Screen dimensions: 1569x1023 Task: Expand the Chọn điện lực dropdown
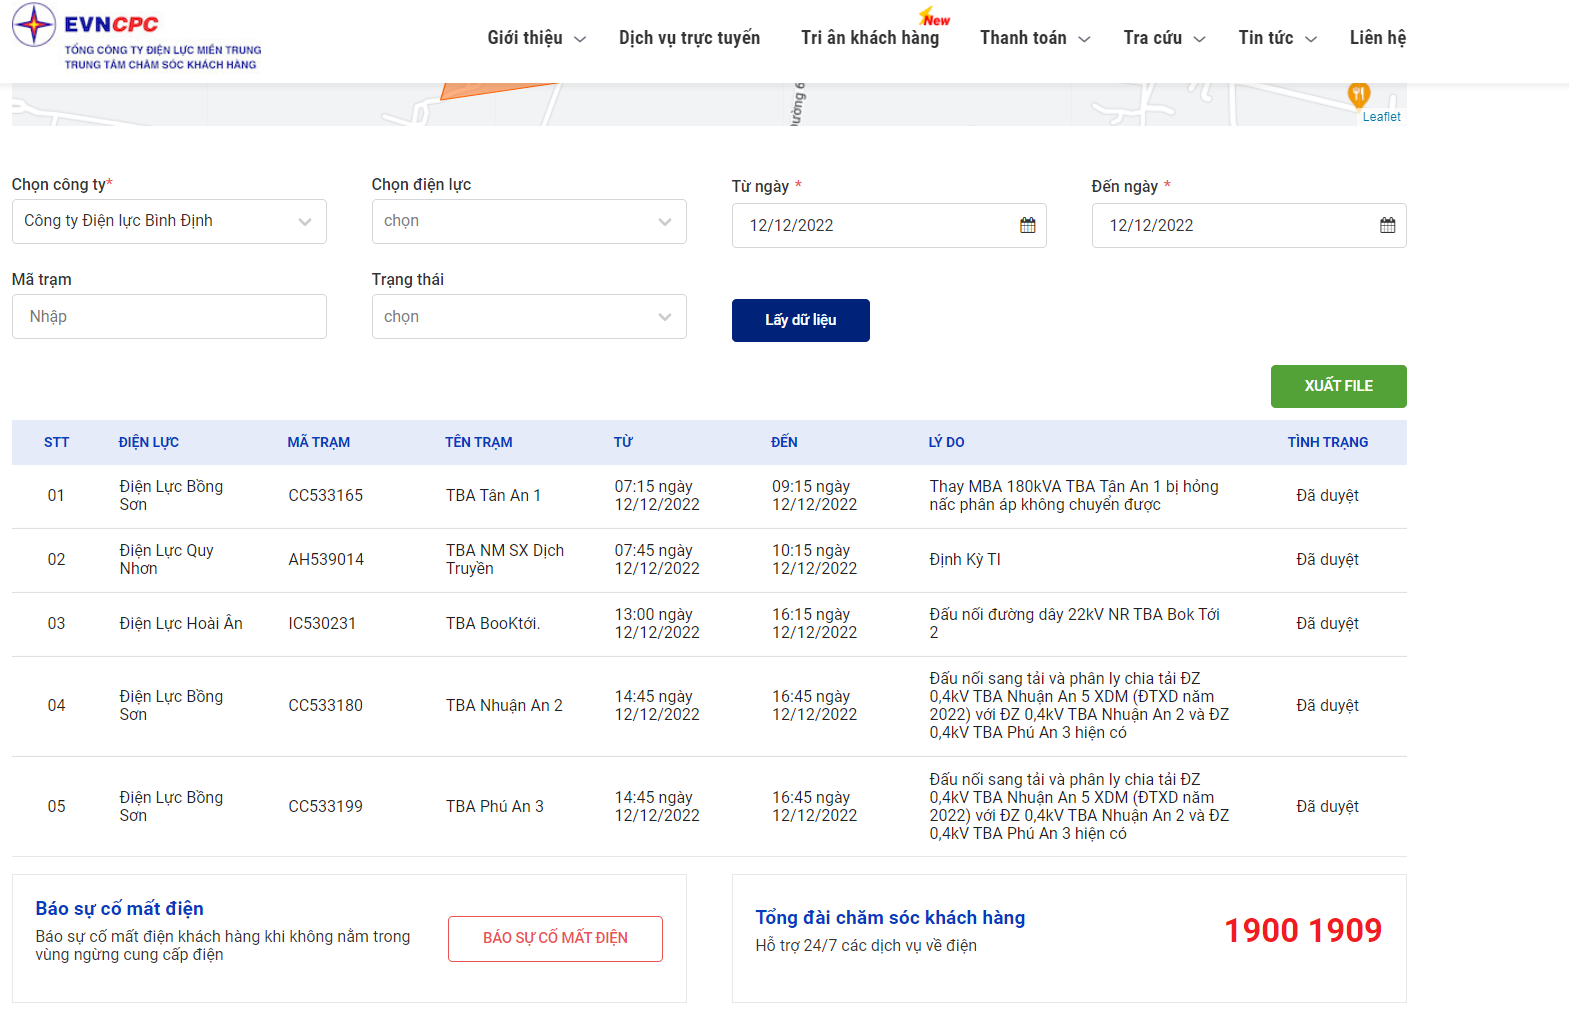pos(529,221)
